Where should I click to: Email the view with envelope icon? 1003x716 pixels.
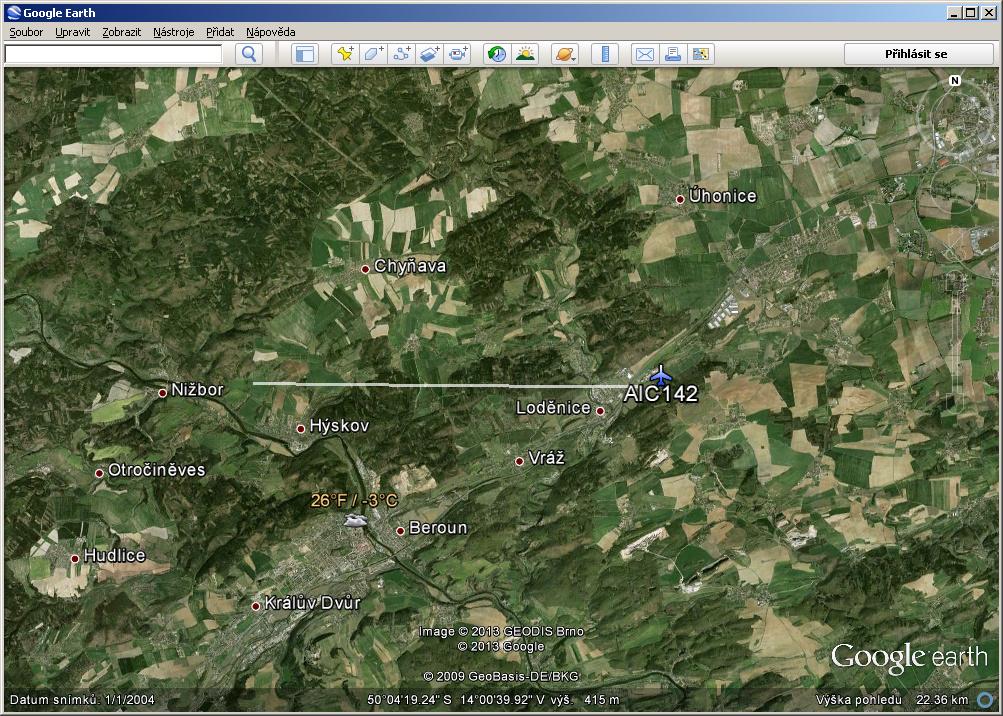click(644, 54)
